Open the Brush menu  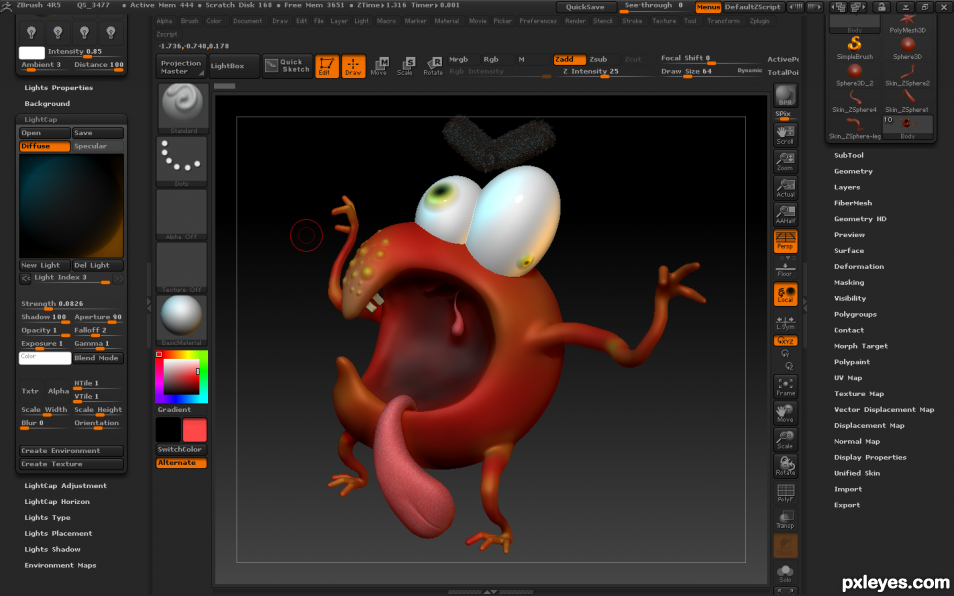click(189, 21)
